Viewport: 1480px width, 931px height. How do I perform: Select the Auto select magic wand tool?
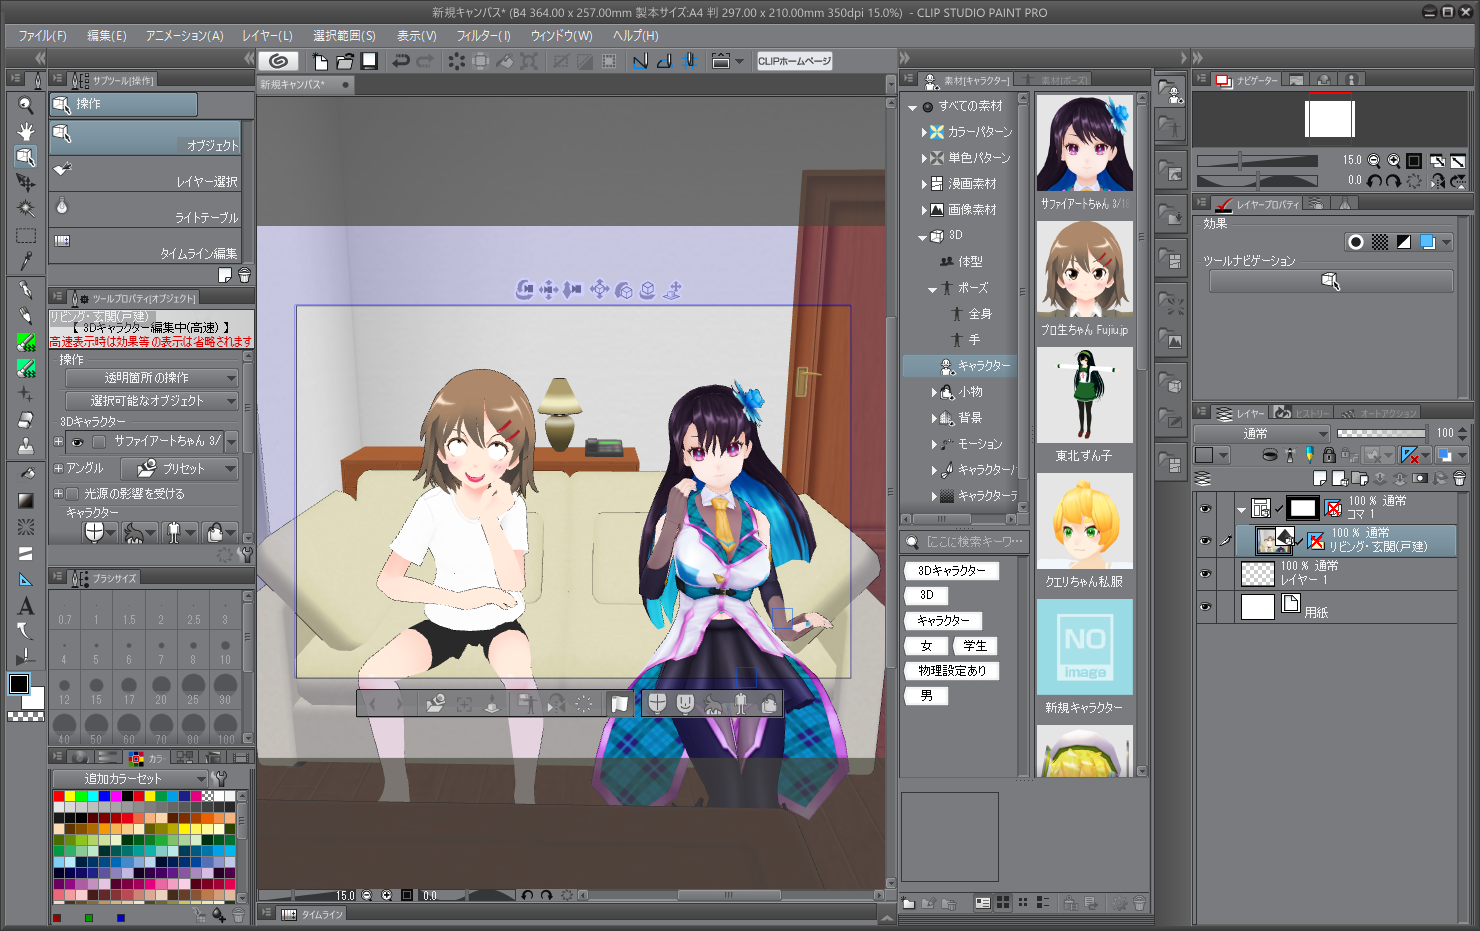tap(26, 209)
